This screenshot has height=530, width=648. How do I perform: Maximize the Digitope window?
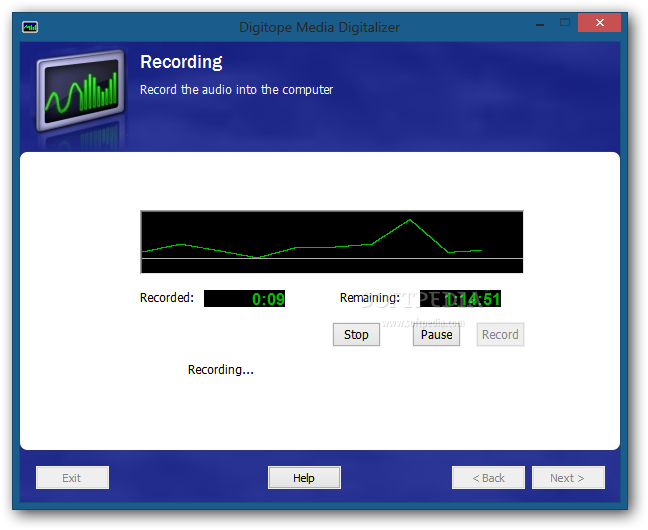[565, 23]
